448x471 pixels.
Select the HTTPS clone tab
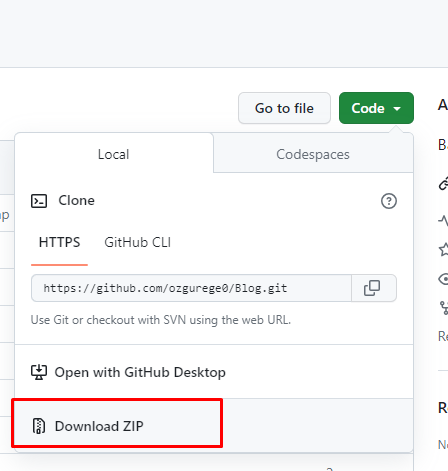click(x=59, y=242)
